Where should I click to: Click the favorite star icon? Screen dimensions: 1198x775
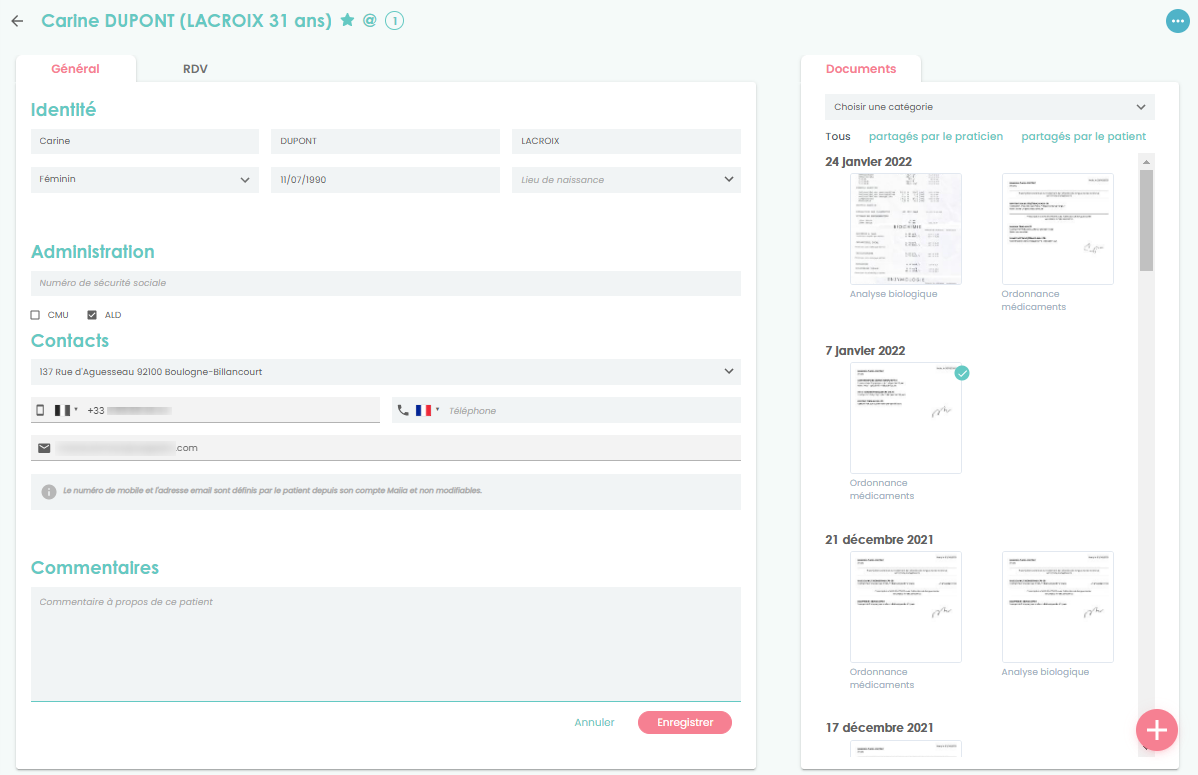(x=347, y=20)
